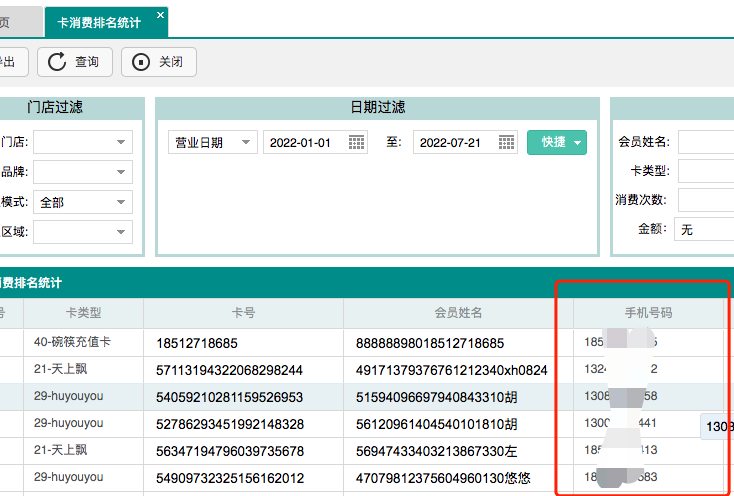
Task: Click the 会员姓名 input field
Action: (706, 141)
